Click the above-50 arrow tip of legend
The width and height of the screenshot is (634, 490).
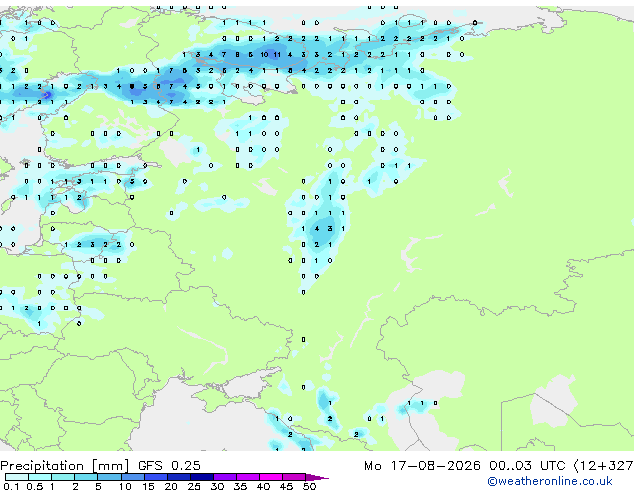[317, 478]
